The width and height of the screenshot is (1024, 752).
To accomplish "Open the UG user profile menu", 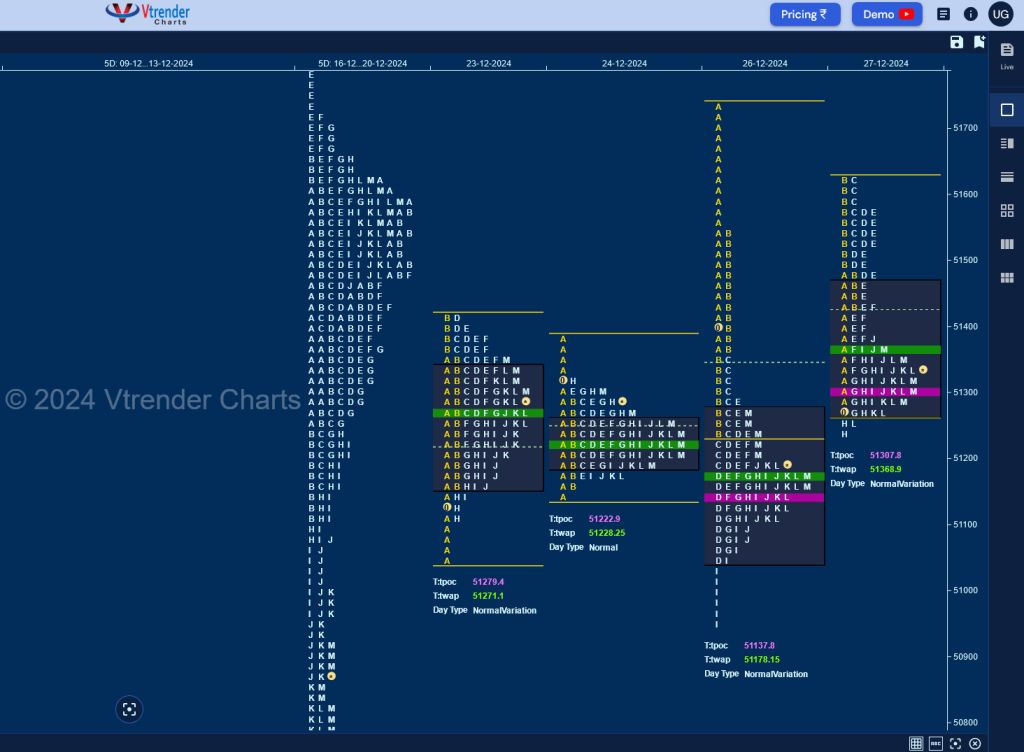I will point(1000,14).
